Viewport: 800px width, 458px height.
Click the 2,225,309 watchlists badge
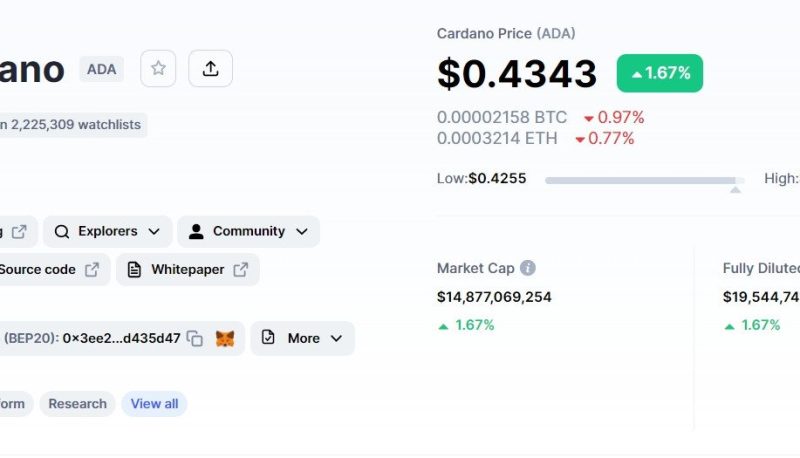(73, 124)
